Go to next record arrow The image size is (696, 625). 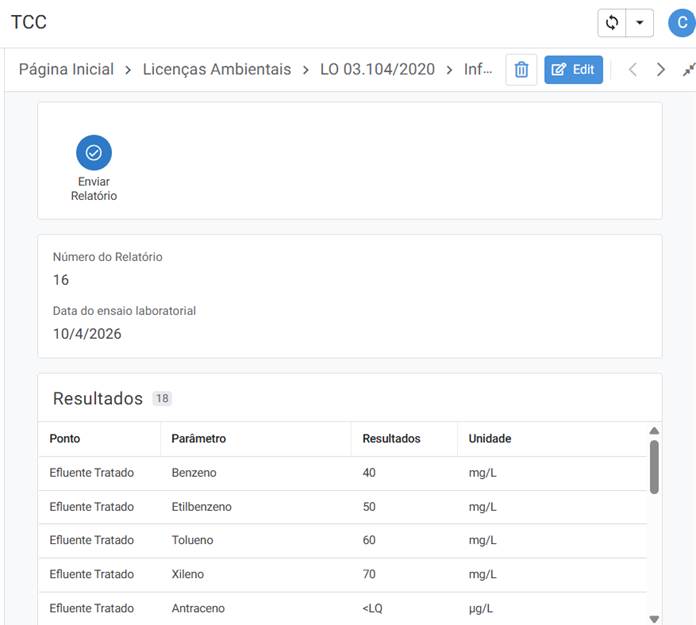(660, 70)
